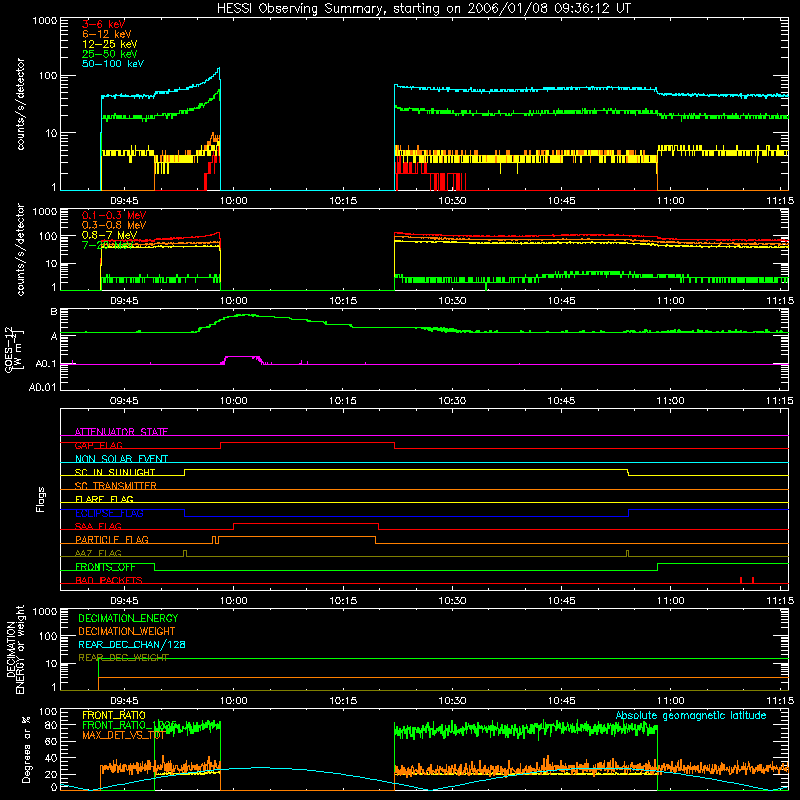800x800 pixels.
Task: Click the bad packets spikes near 11:10
Action: click(746, 580)
